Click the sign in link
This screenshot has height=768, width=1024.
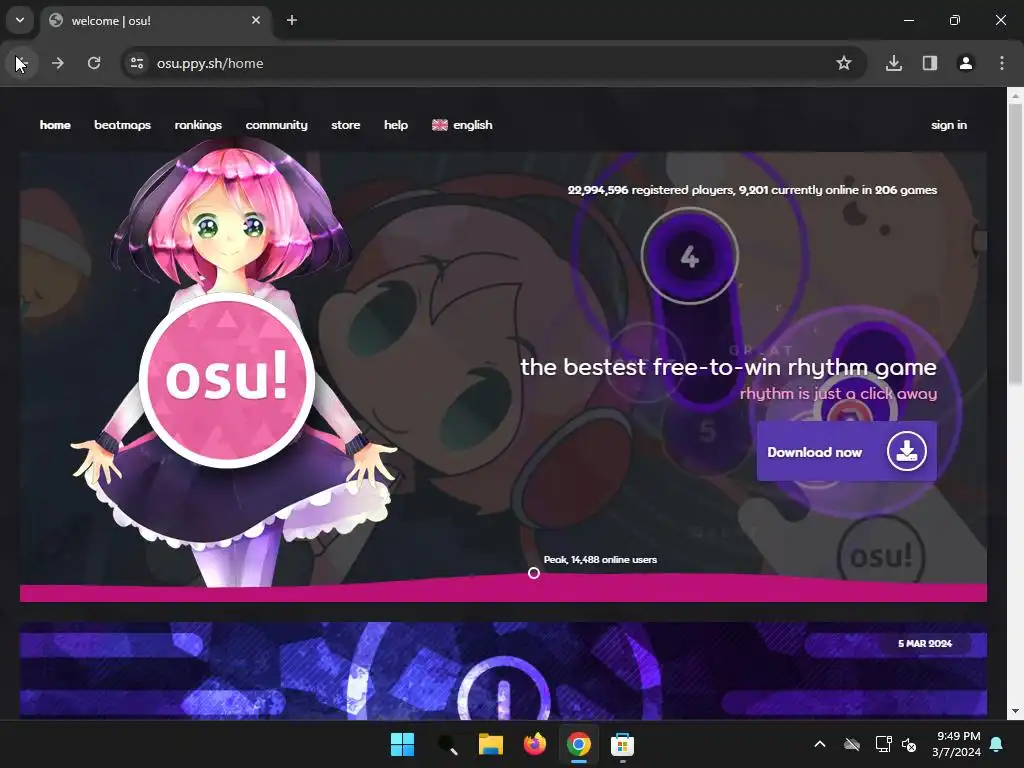pyautogui.click(x=949, y=125)
